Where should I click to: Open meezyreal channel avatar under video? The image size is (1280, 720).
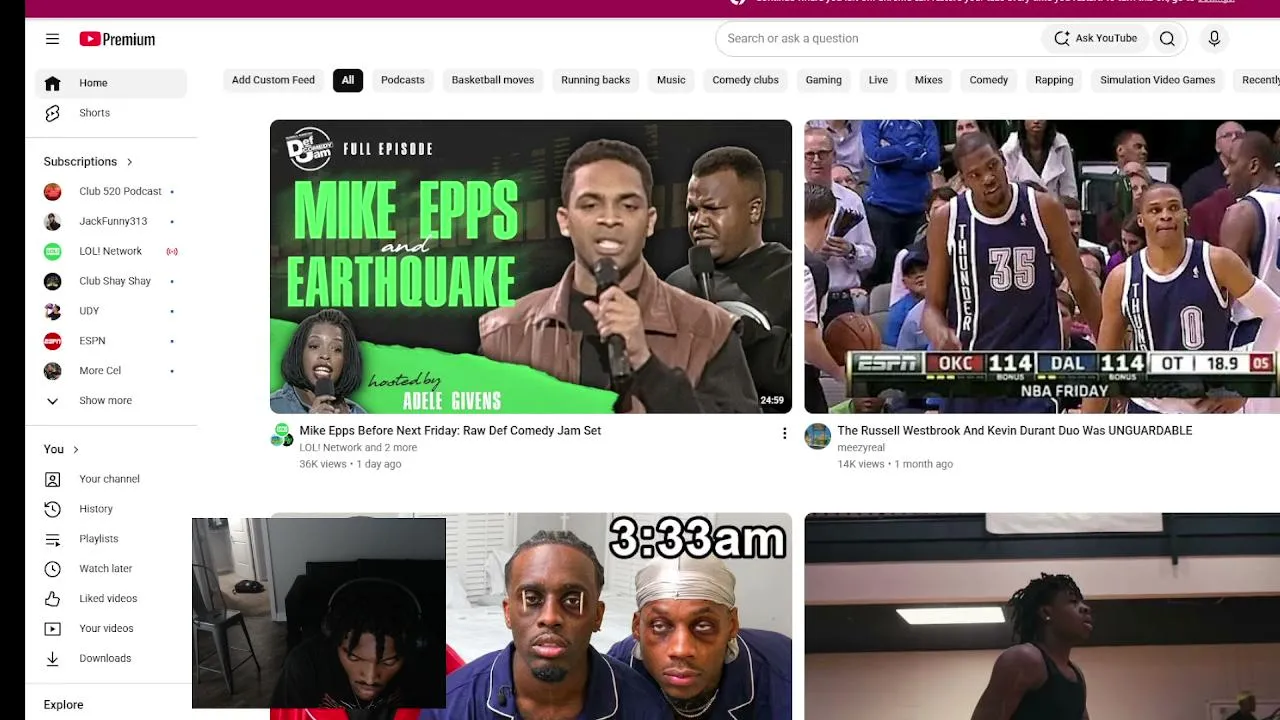pos(818,436)
